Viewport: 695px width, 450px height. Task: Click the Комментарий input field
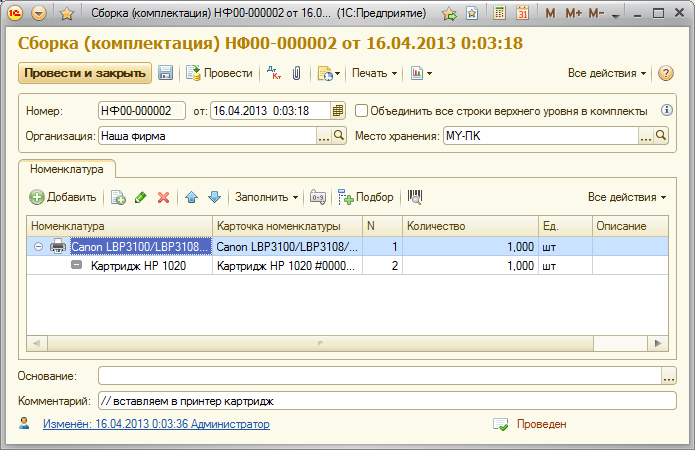click(x=387, y=401)
